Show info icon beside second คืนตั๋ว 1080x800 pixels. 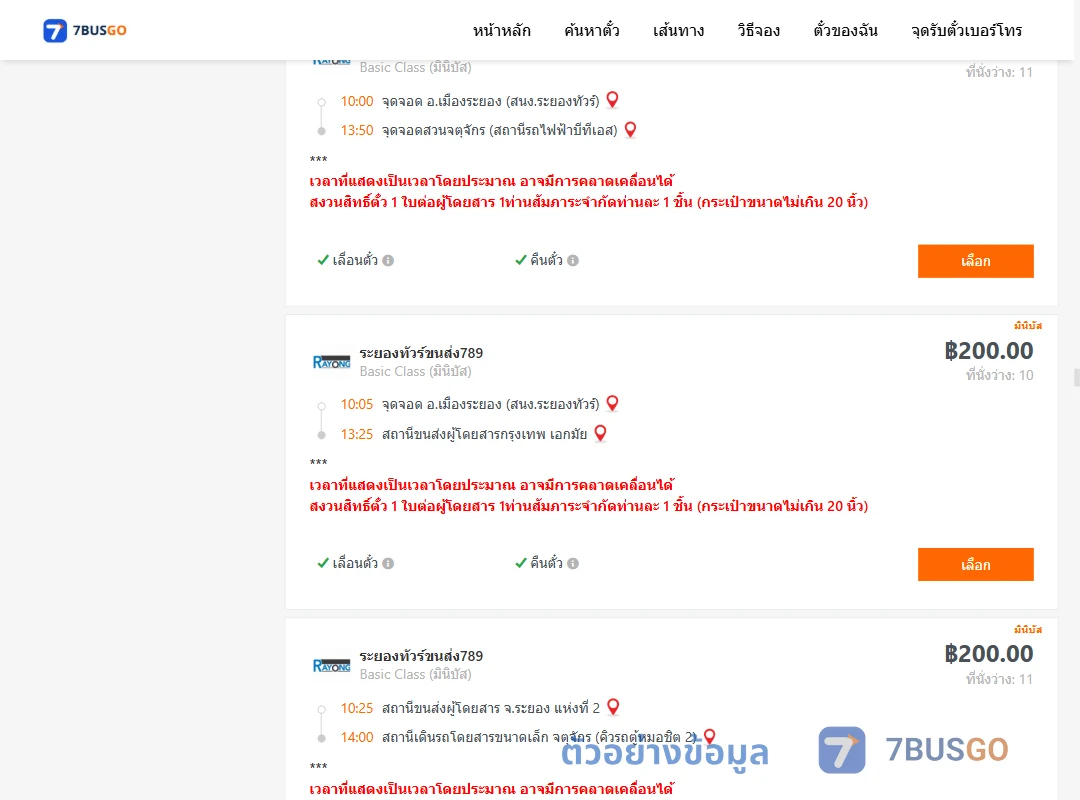coord(573,564)
